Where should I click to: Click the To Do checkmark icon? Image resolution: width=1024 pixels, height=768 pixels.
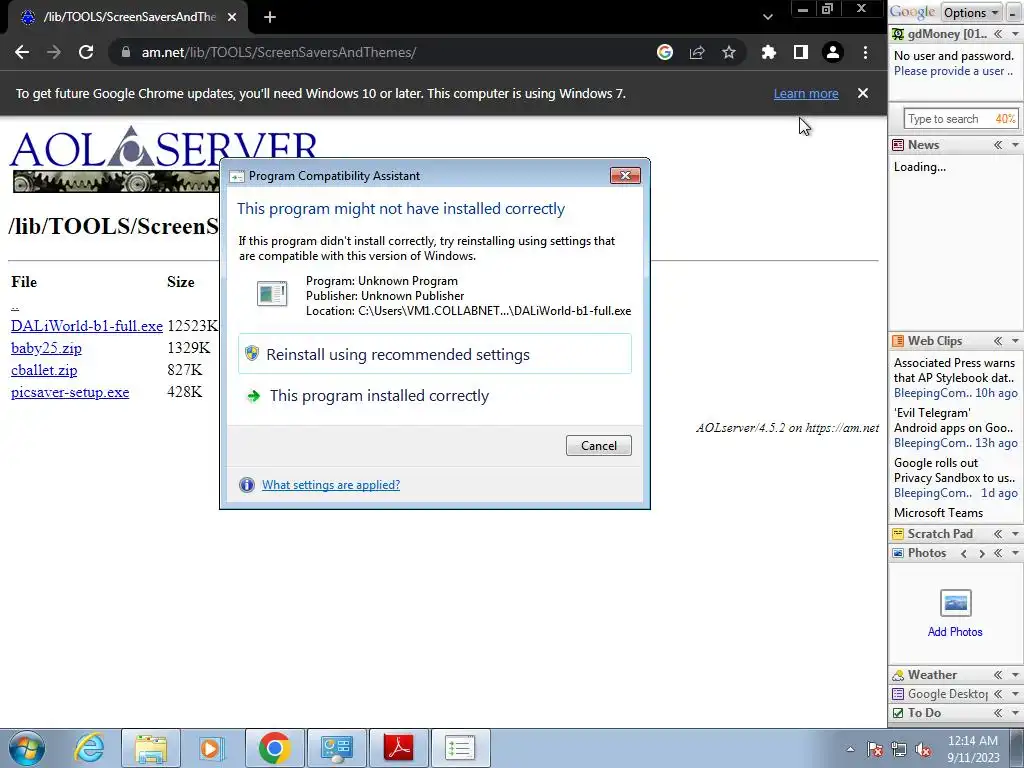[899, 712]
